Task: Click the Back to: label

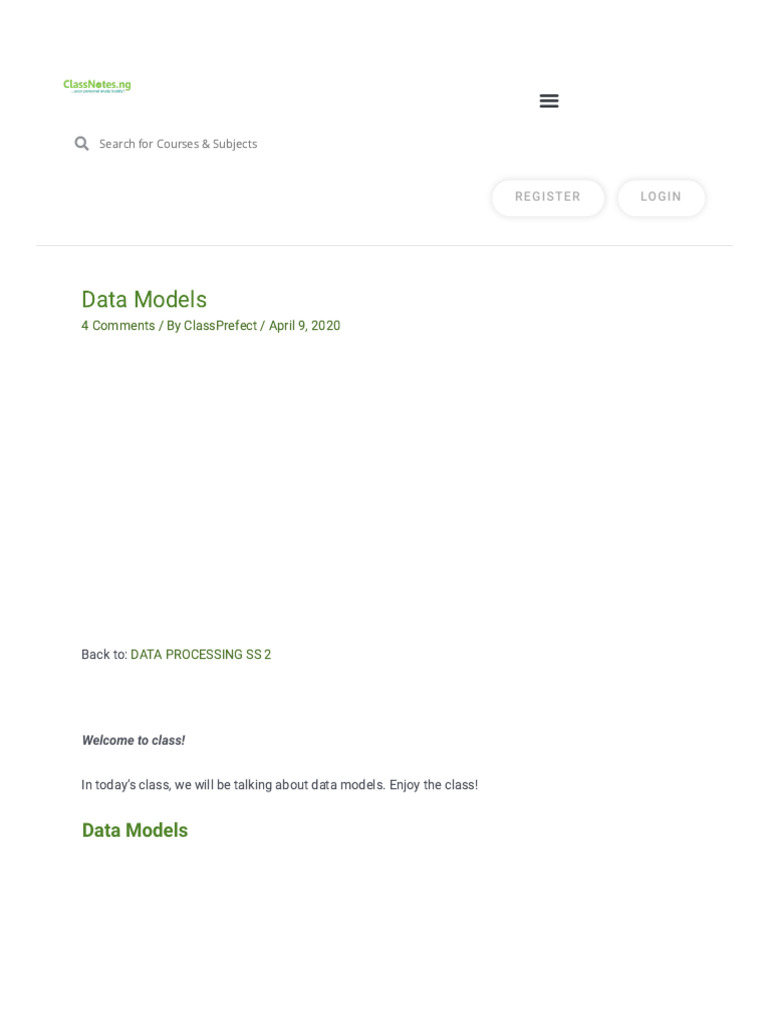Action: pos(104,655)
